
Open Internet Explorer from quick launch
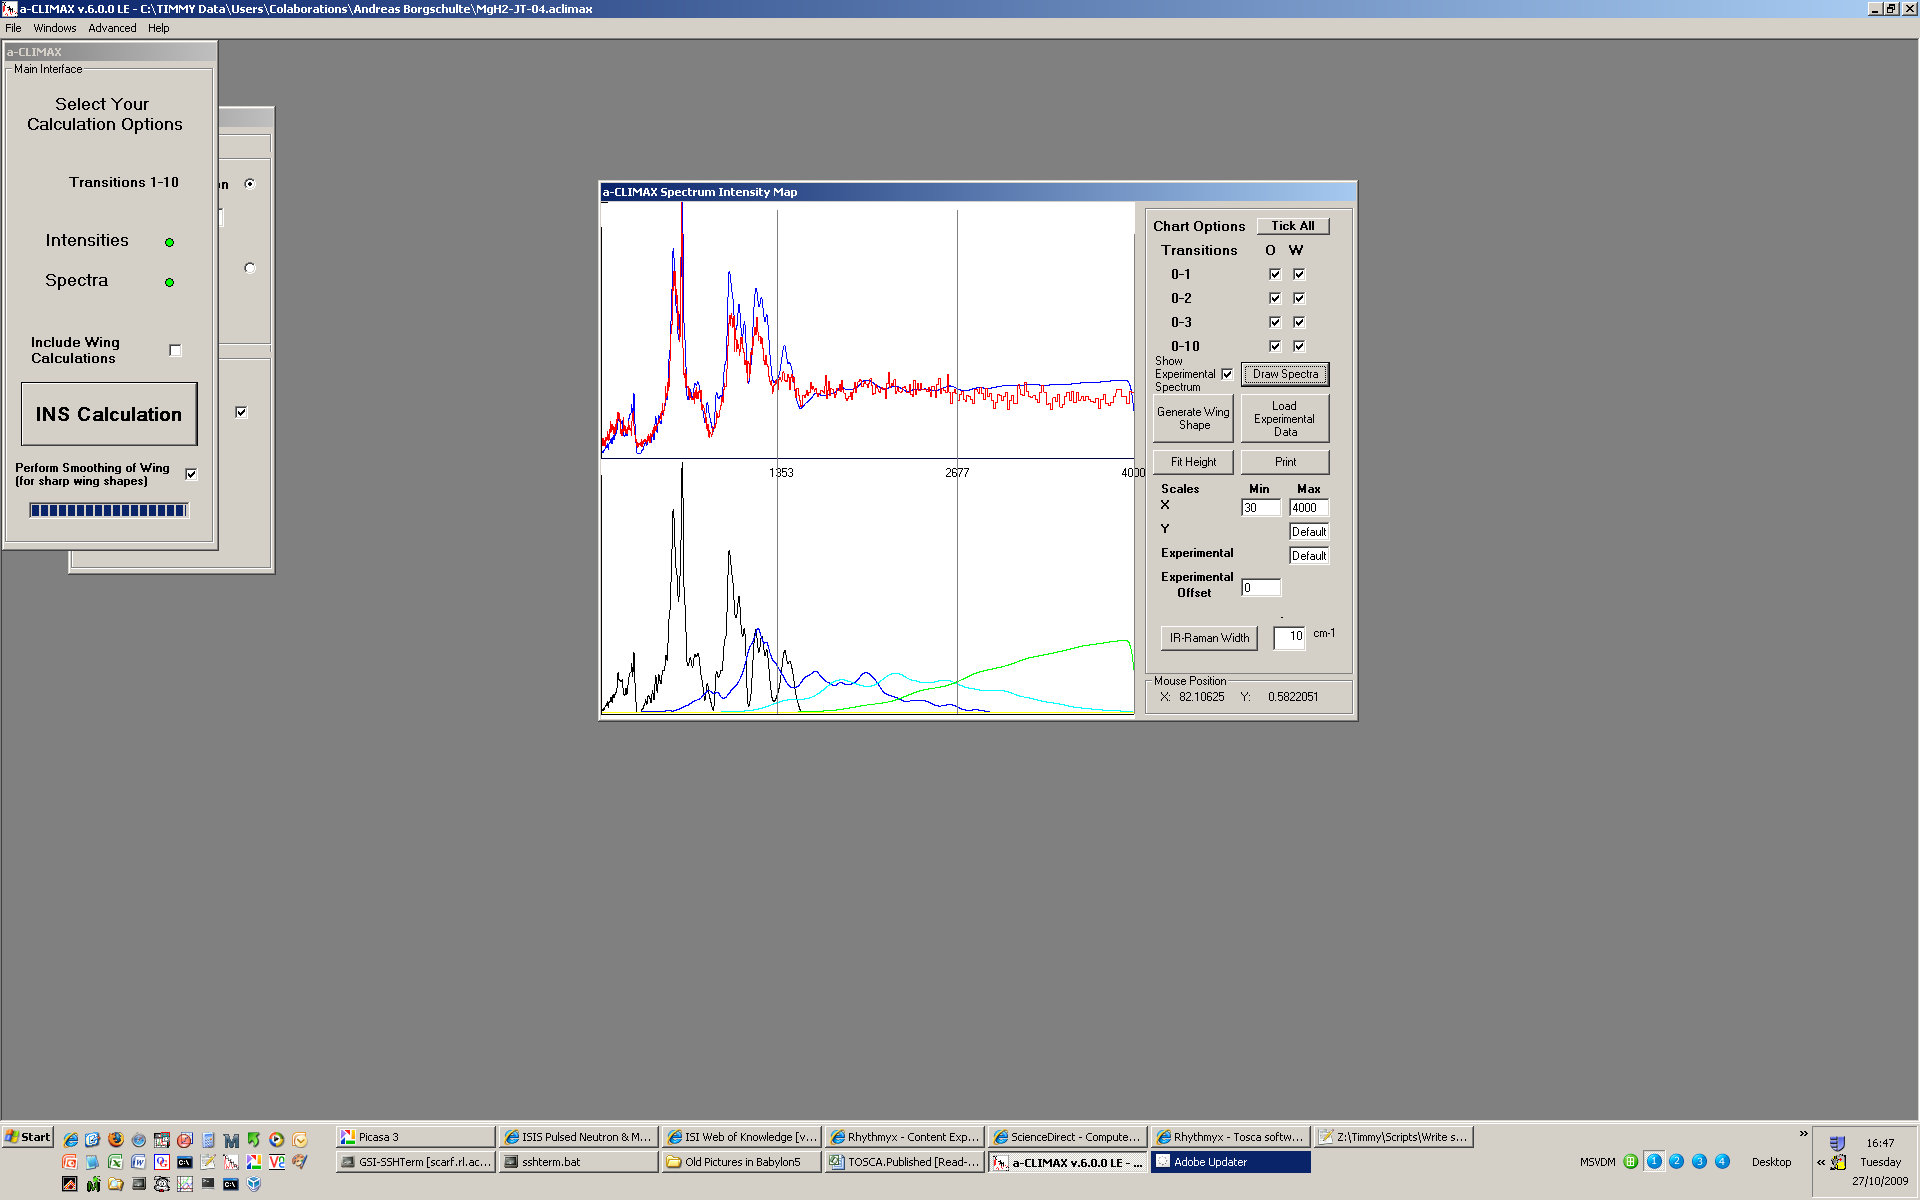[71, 1140]
